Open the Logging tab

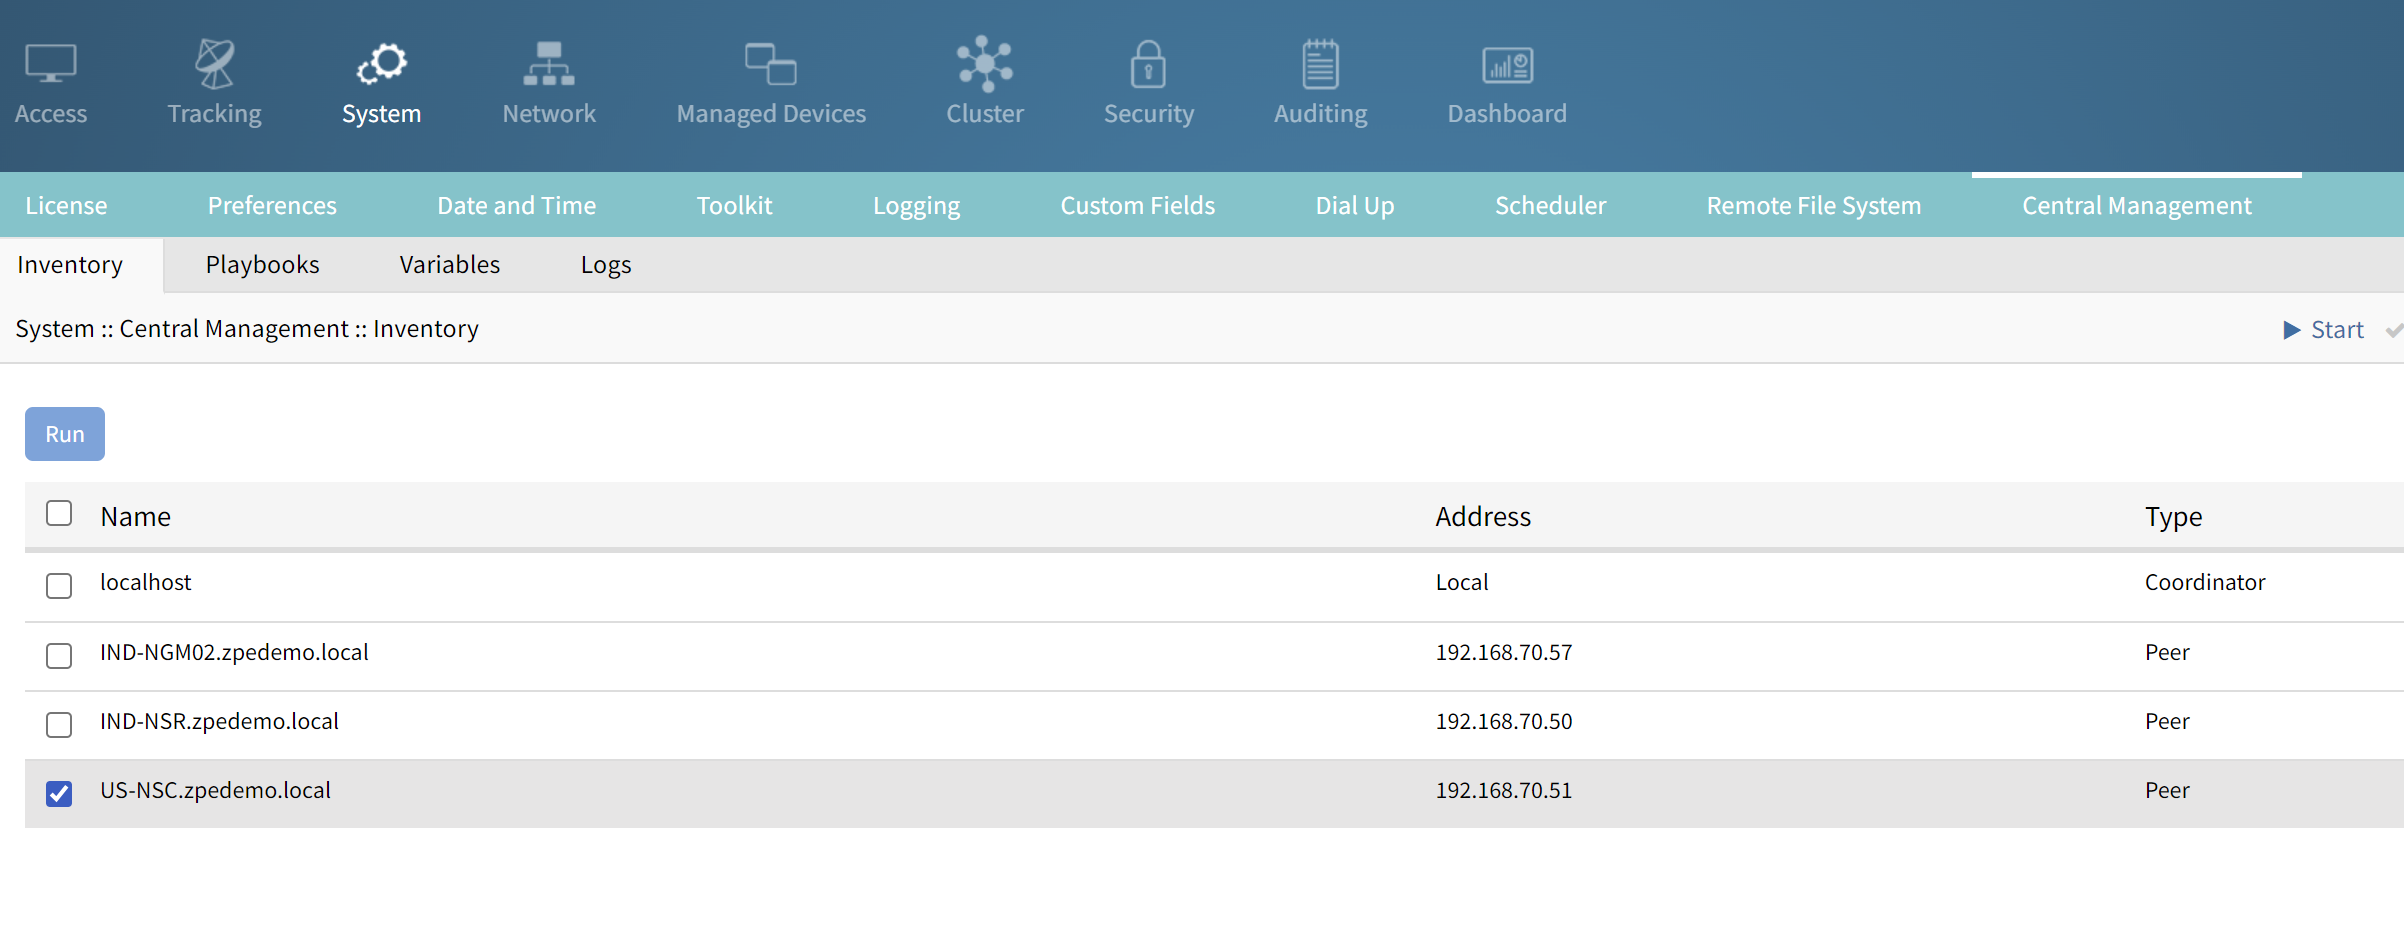tap(916, 206)
